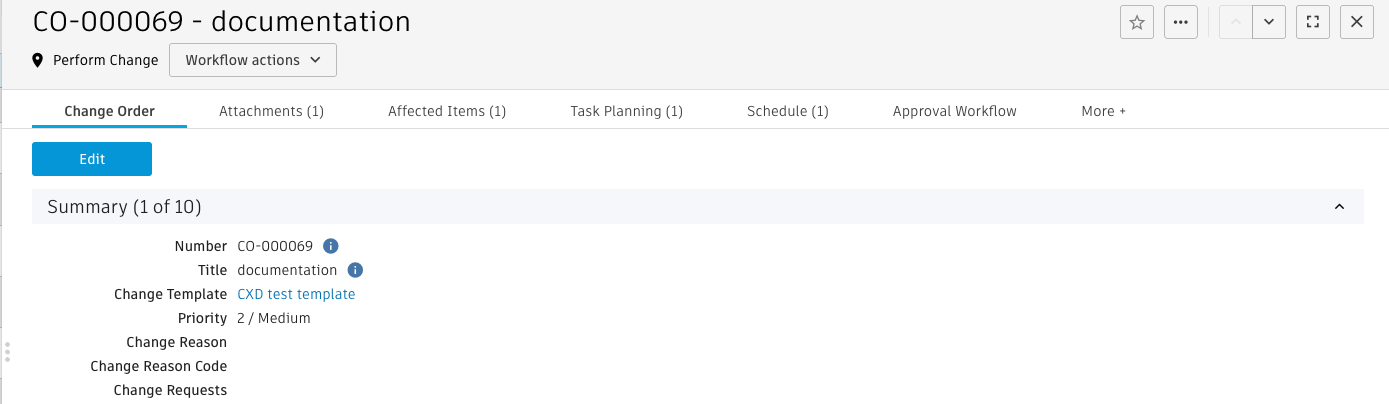Image resolution: width=1389 pixels, height=404 pixels.
Task: Expand the More + tab menu
Action: tap(1103, 111)
